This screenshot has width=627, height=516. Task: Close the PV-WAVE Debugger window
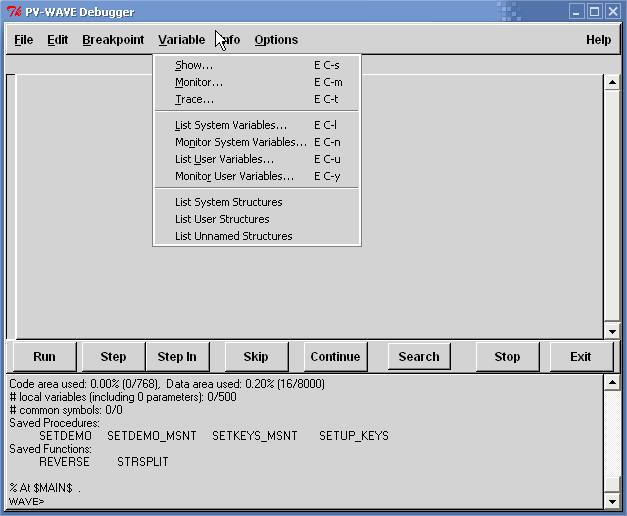pos(613,12)
